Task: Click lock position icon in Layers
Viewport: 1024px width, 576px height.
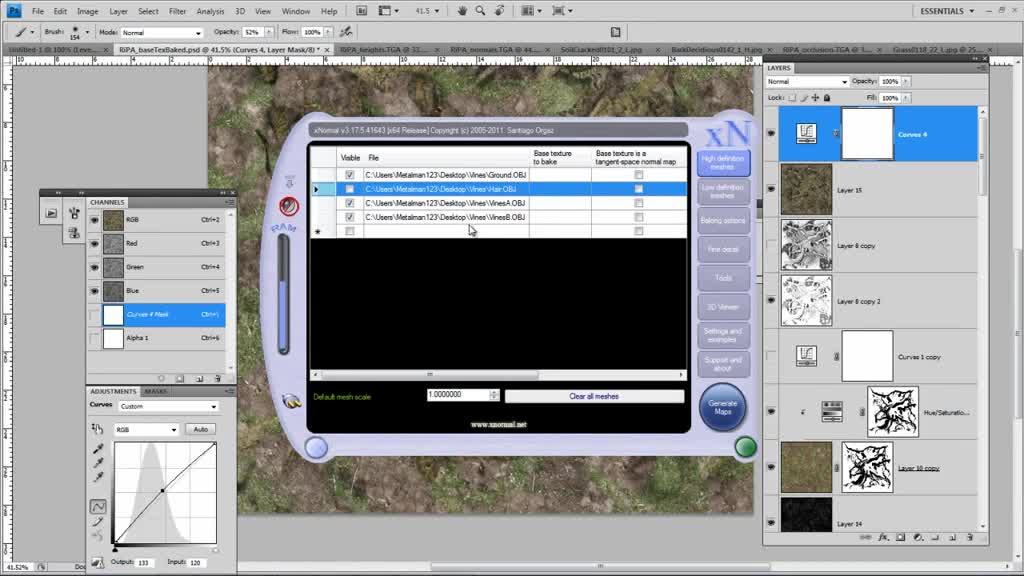Action: click(815, 98)
